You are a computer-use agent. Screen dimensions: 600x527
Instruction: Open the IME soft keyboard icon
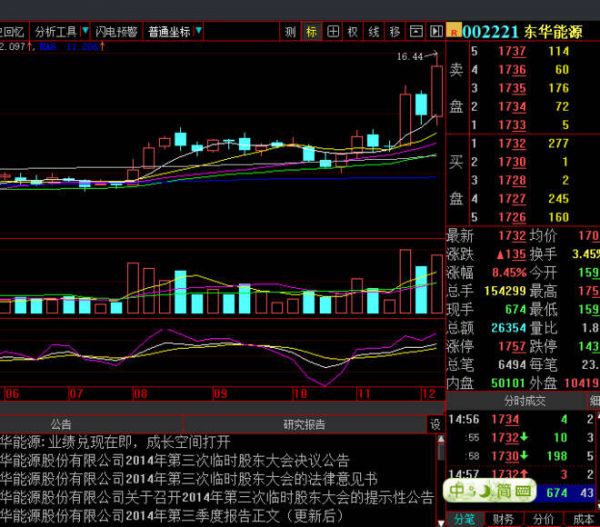pos(523,491)
